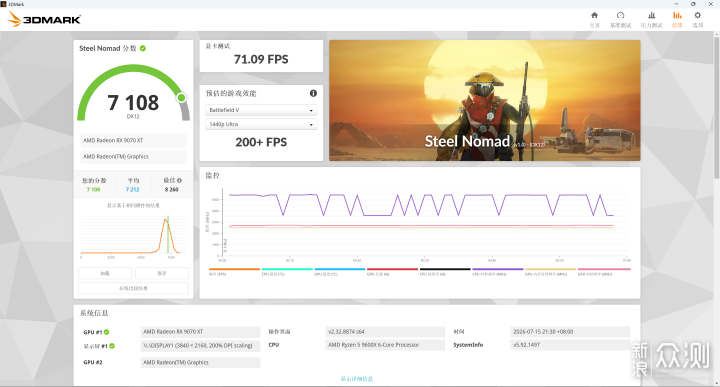Click the DISPLAY1 3840 × 2160 field

(x=200, y=345)
